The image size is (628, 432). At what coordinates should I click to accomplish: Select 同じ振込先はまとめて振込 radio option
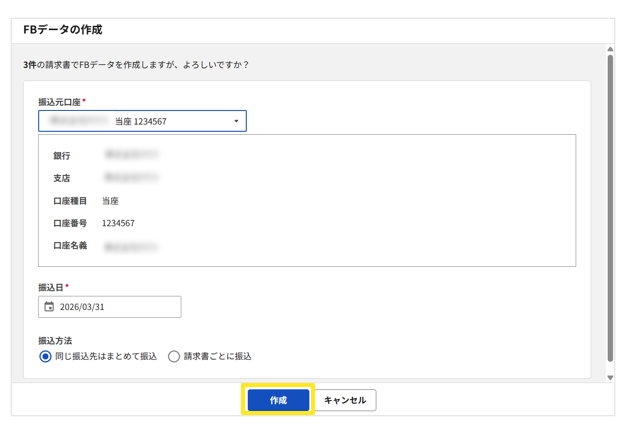click(x=46, y=356)
